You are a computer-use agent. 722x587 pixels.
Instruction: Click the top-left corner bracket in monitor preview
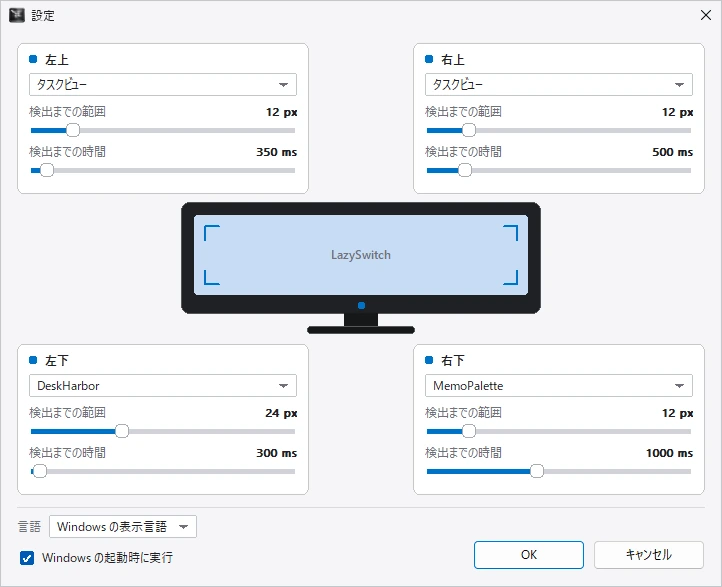pos(212,233)
